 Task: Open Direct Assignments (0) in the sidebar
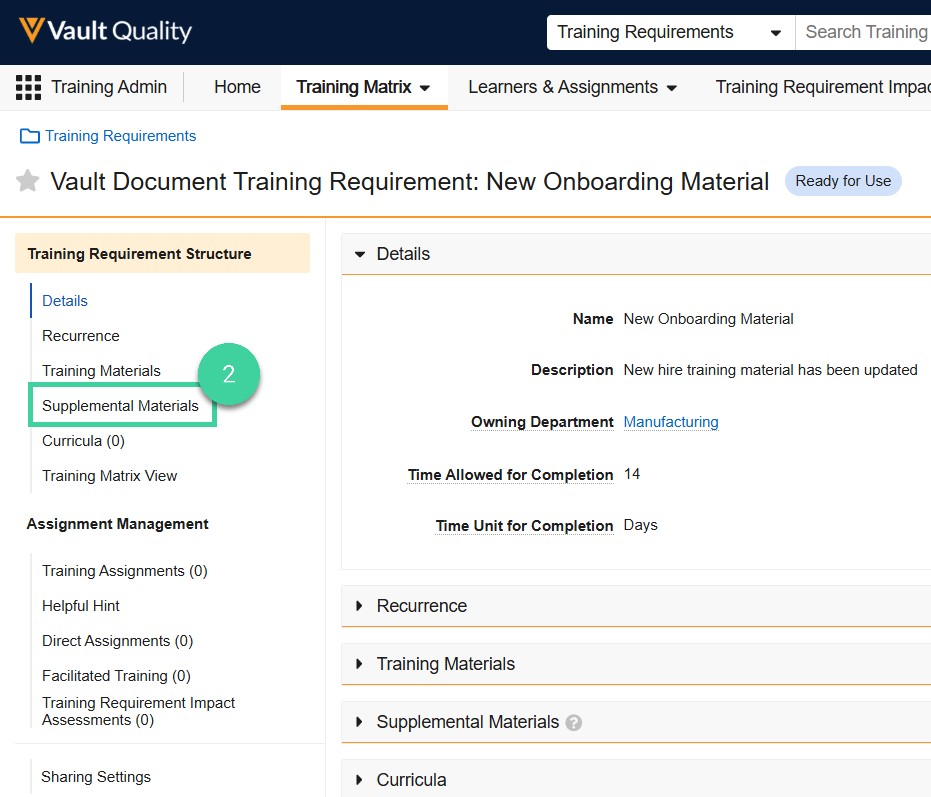118,641
